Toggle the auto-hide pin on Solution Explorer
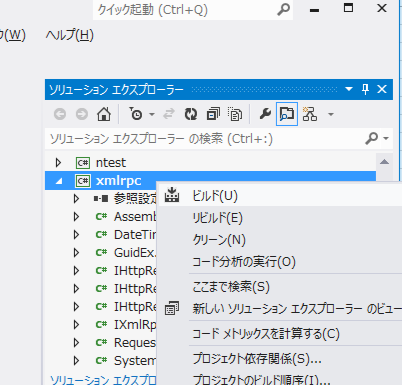The height and width of the screenshot is (385, 402). click(365, 89)
